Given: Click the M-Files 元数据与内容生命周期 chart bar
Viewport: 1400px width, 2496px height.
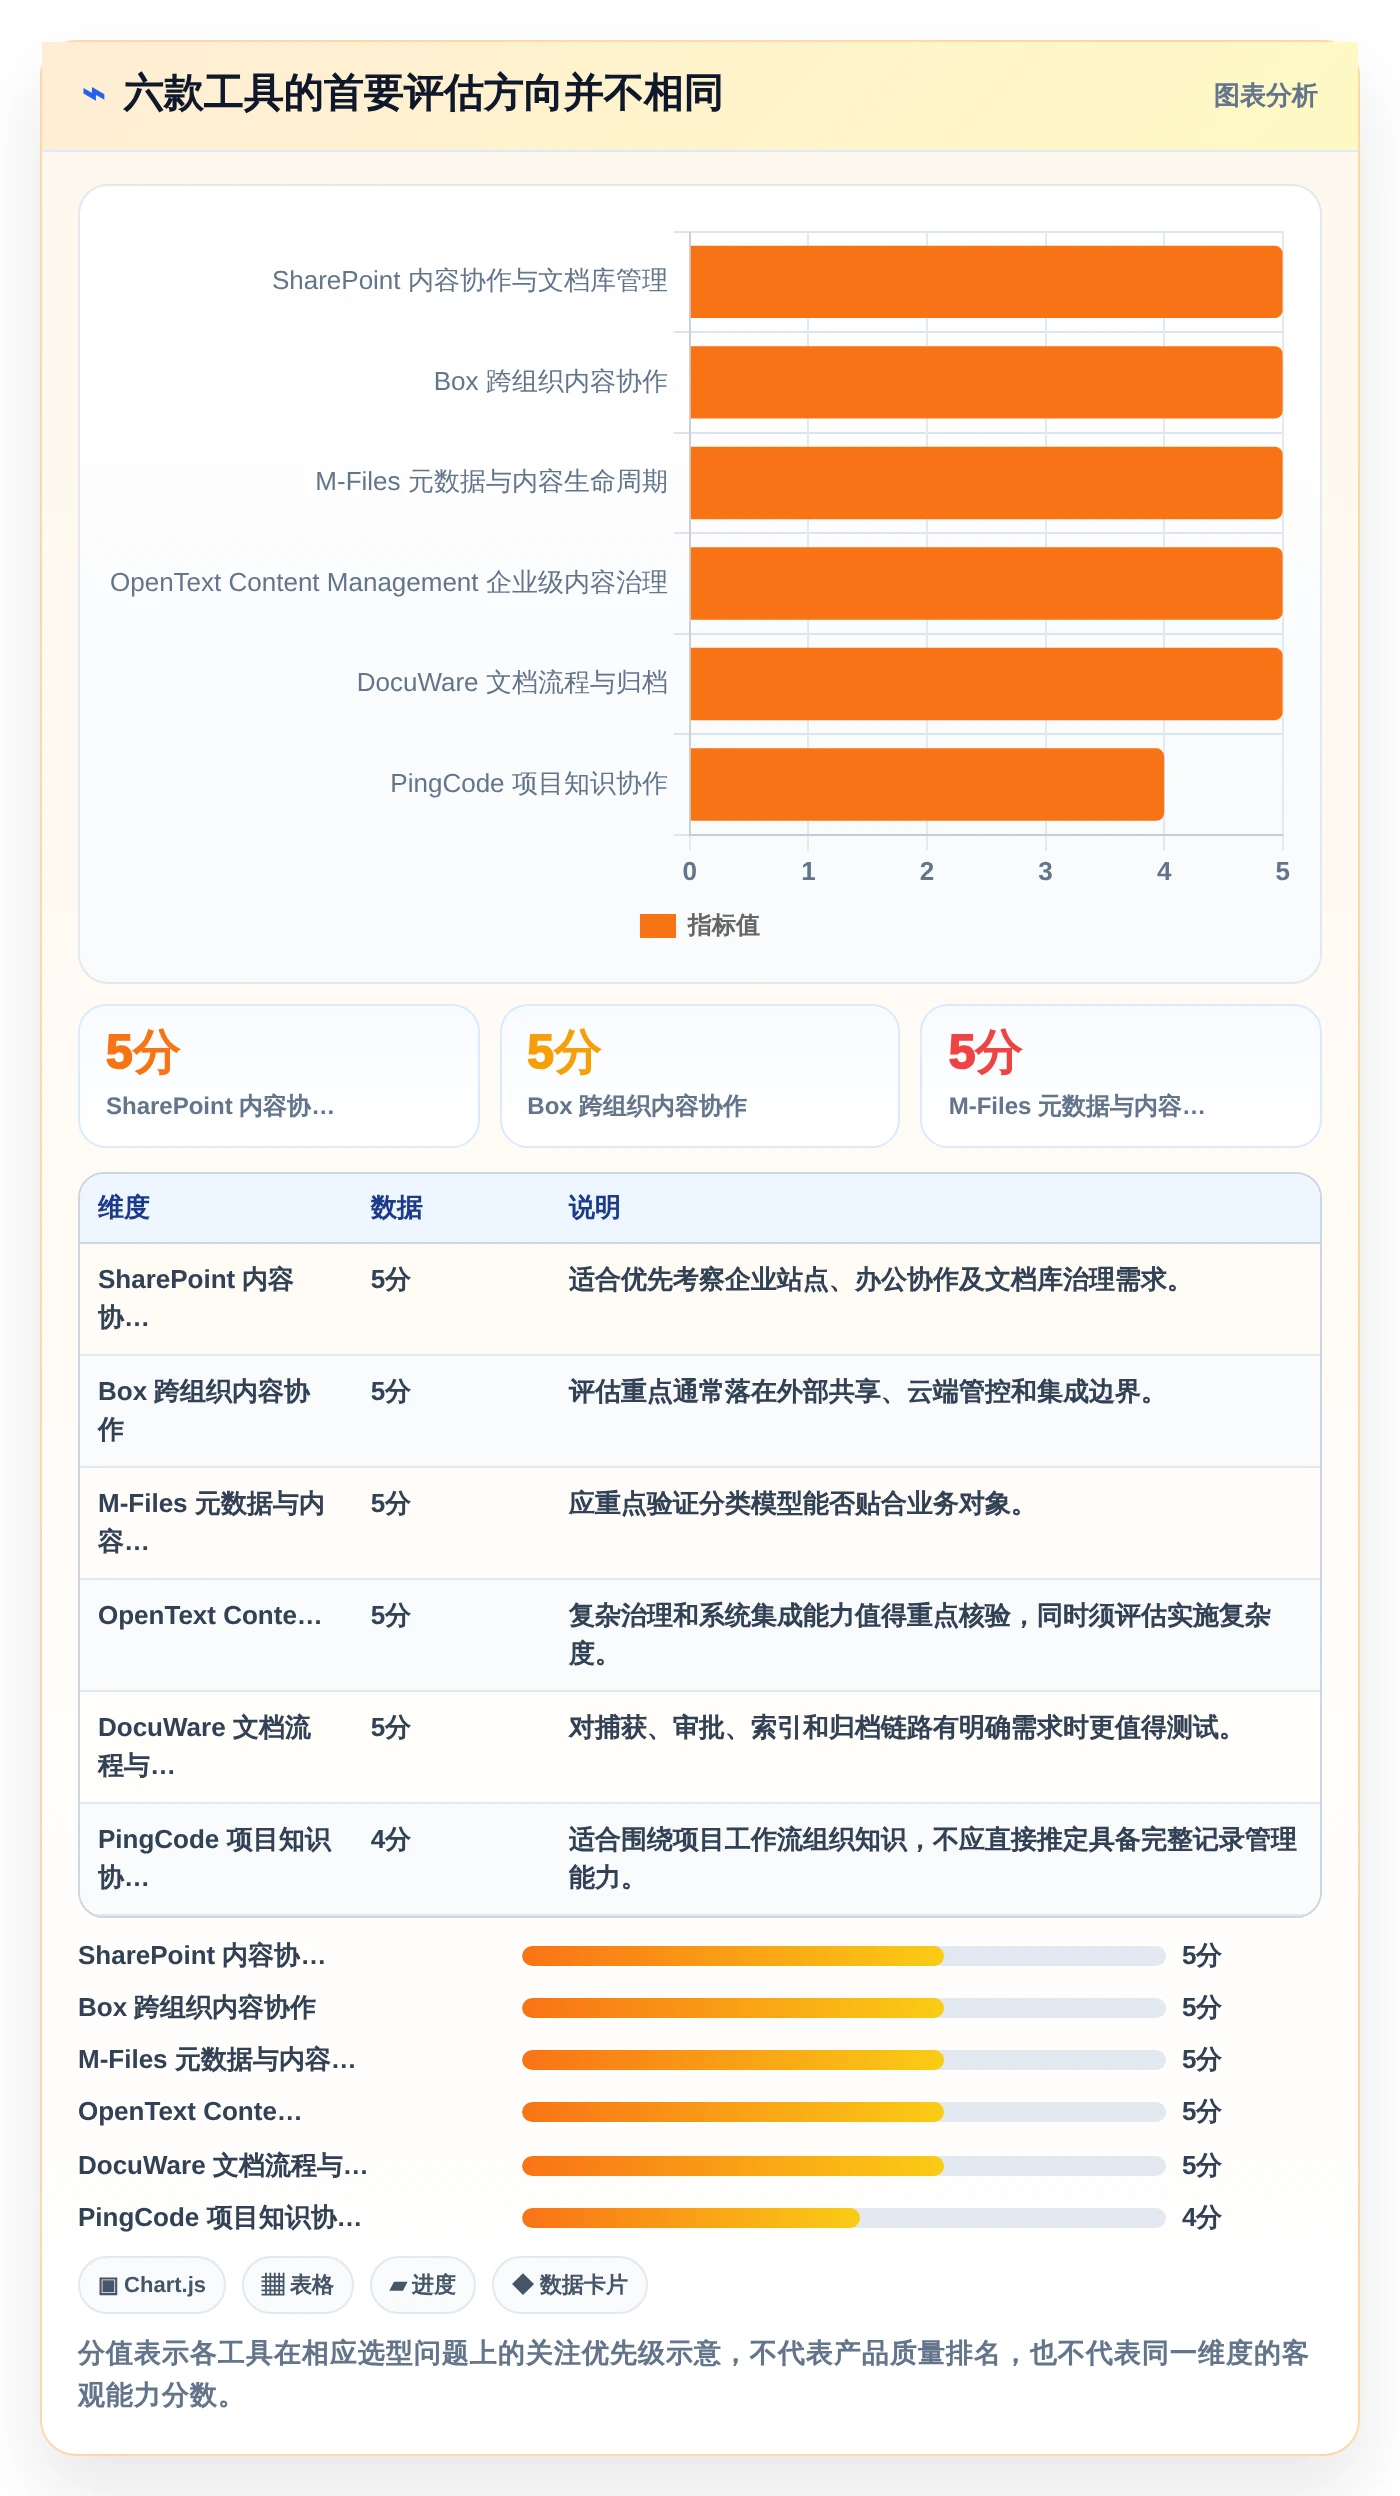Looking at the screenshot, I should tap(986, 483).
